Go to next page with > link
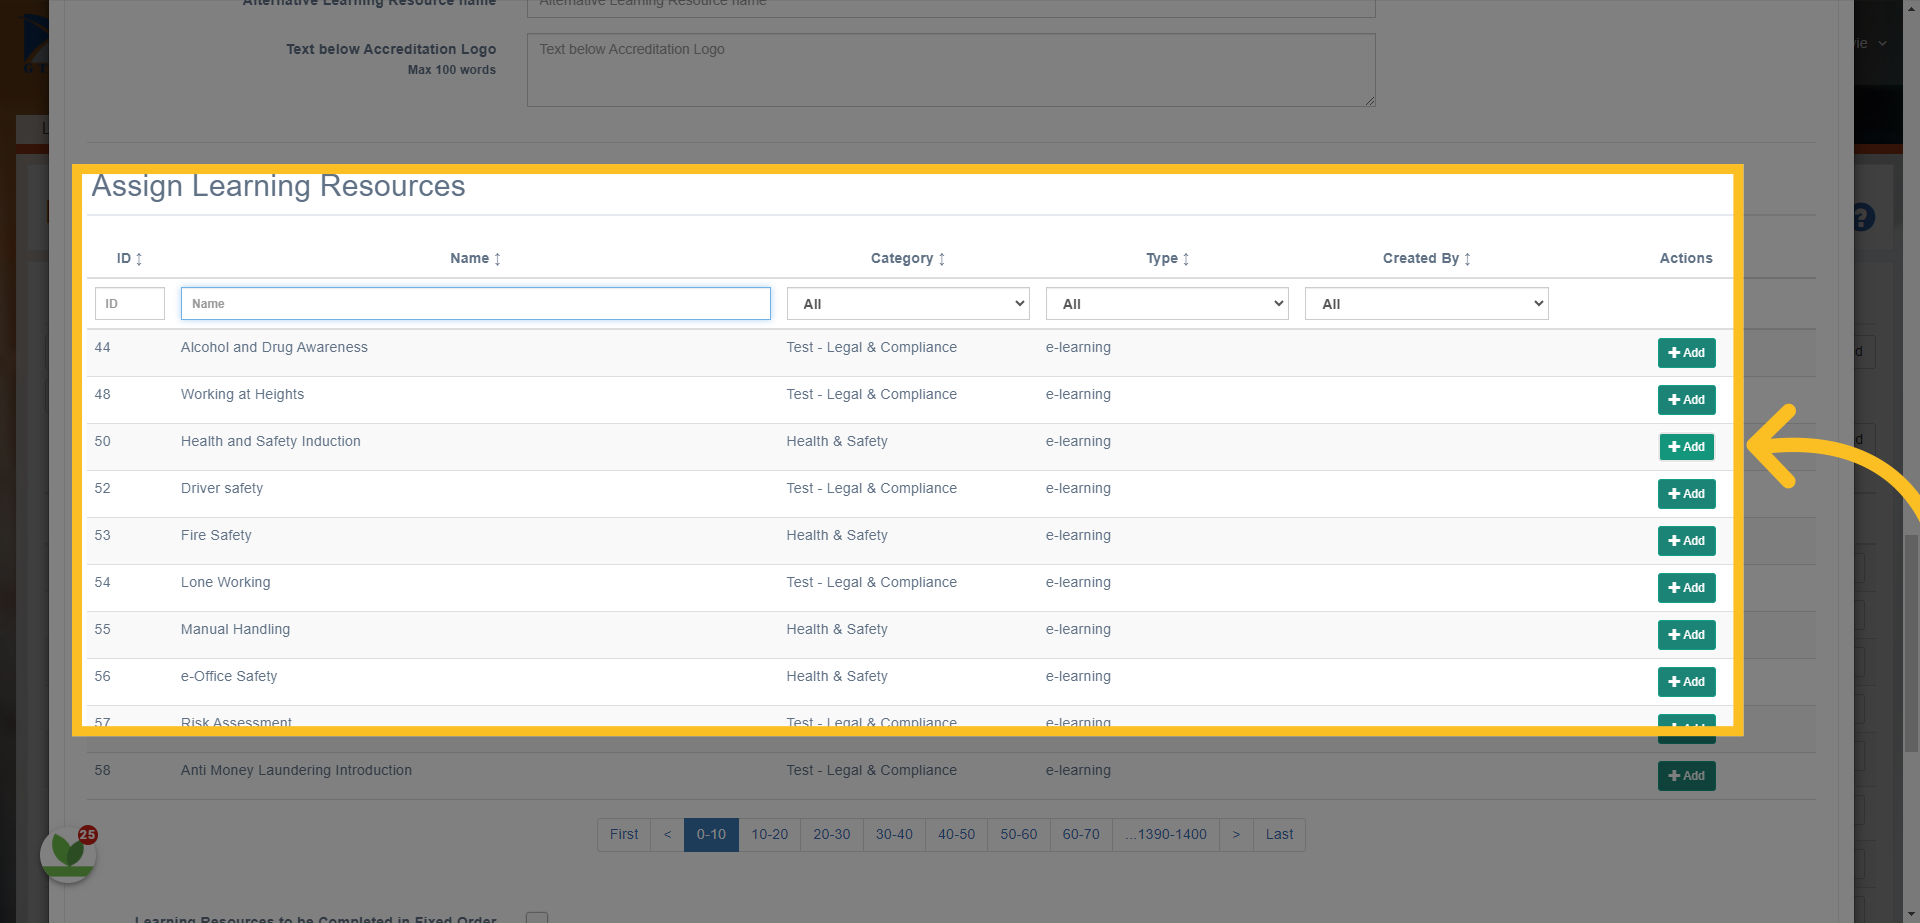The width and height of the screenshot is (1920, 923). (1236, 835)
